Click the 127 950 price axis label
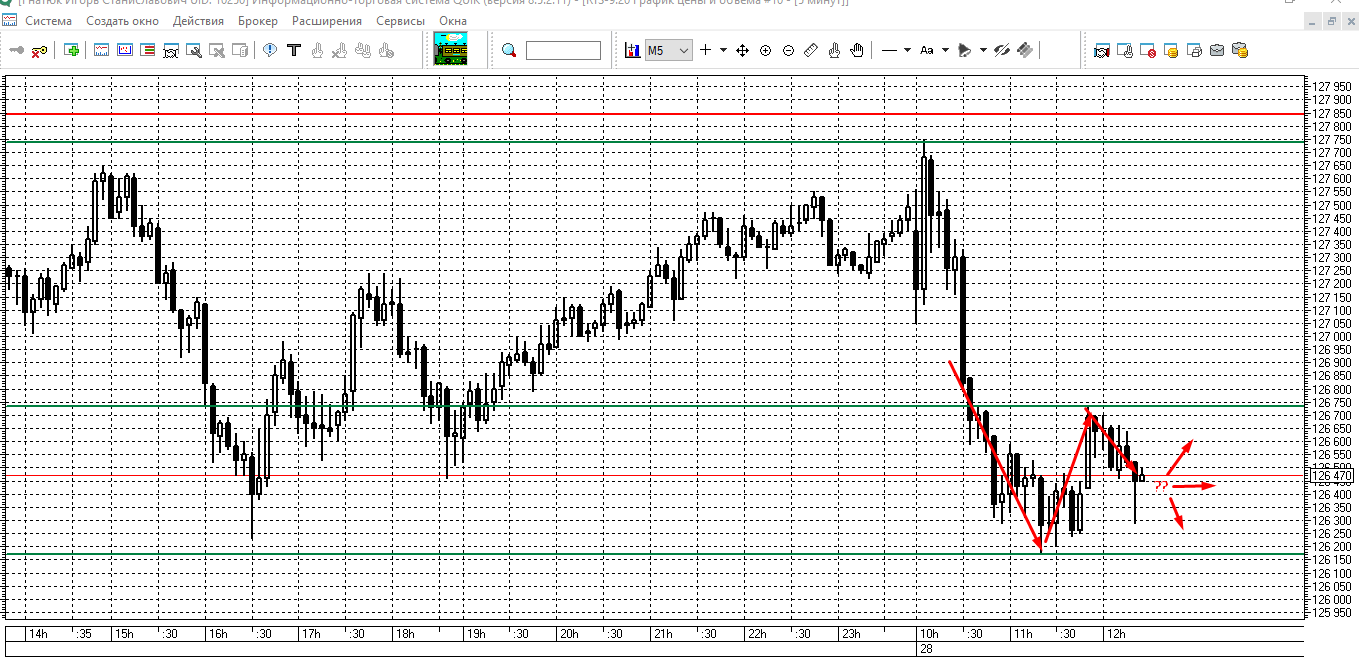 pos(1331,86)
